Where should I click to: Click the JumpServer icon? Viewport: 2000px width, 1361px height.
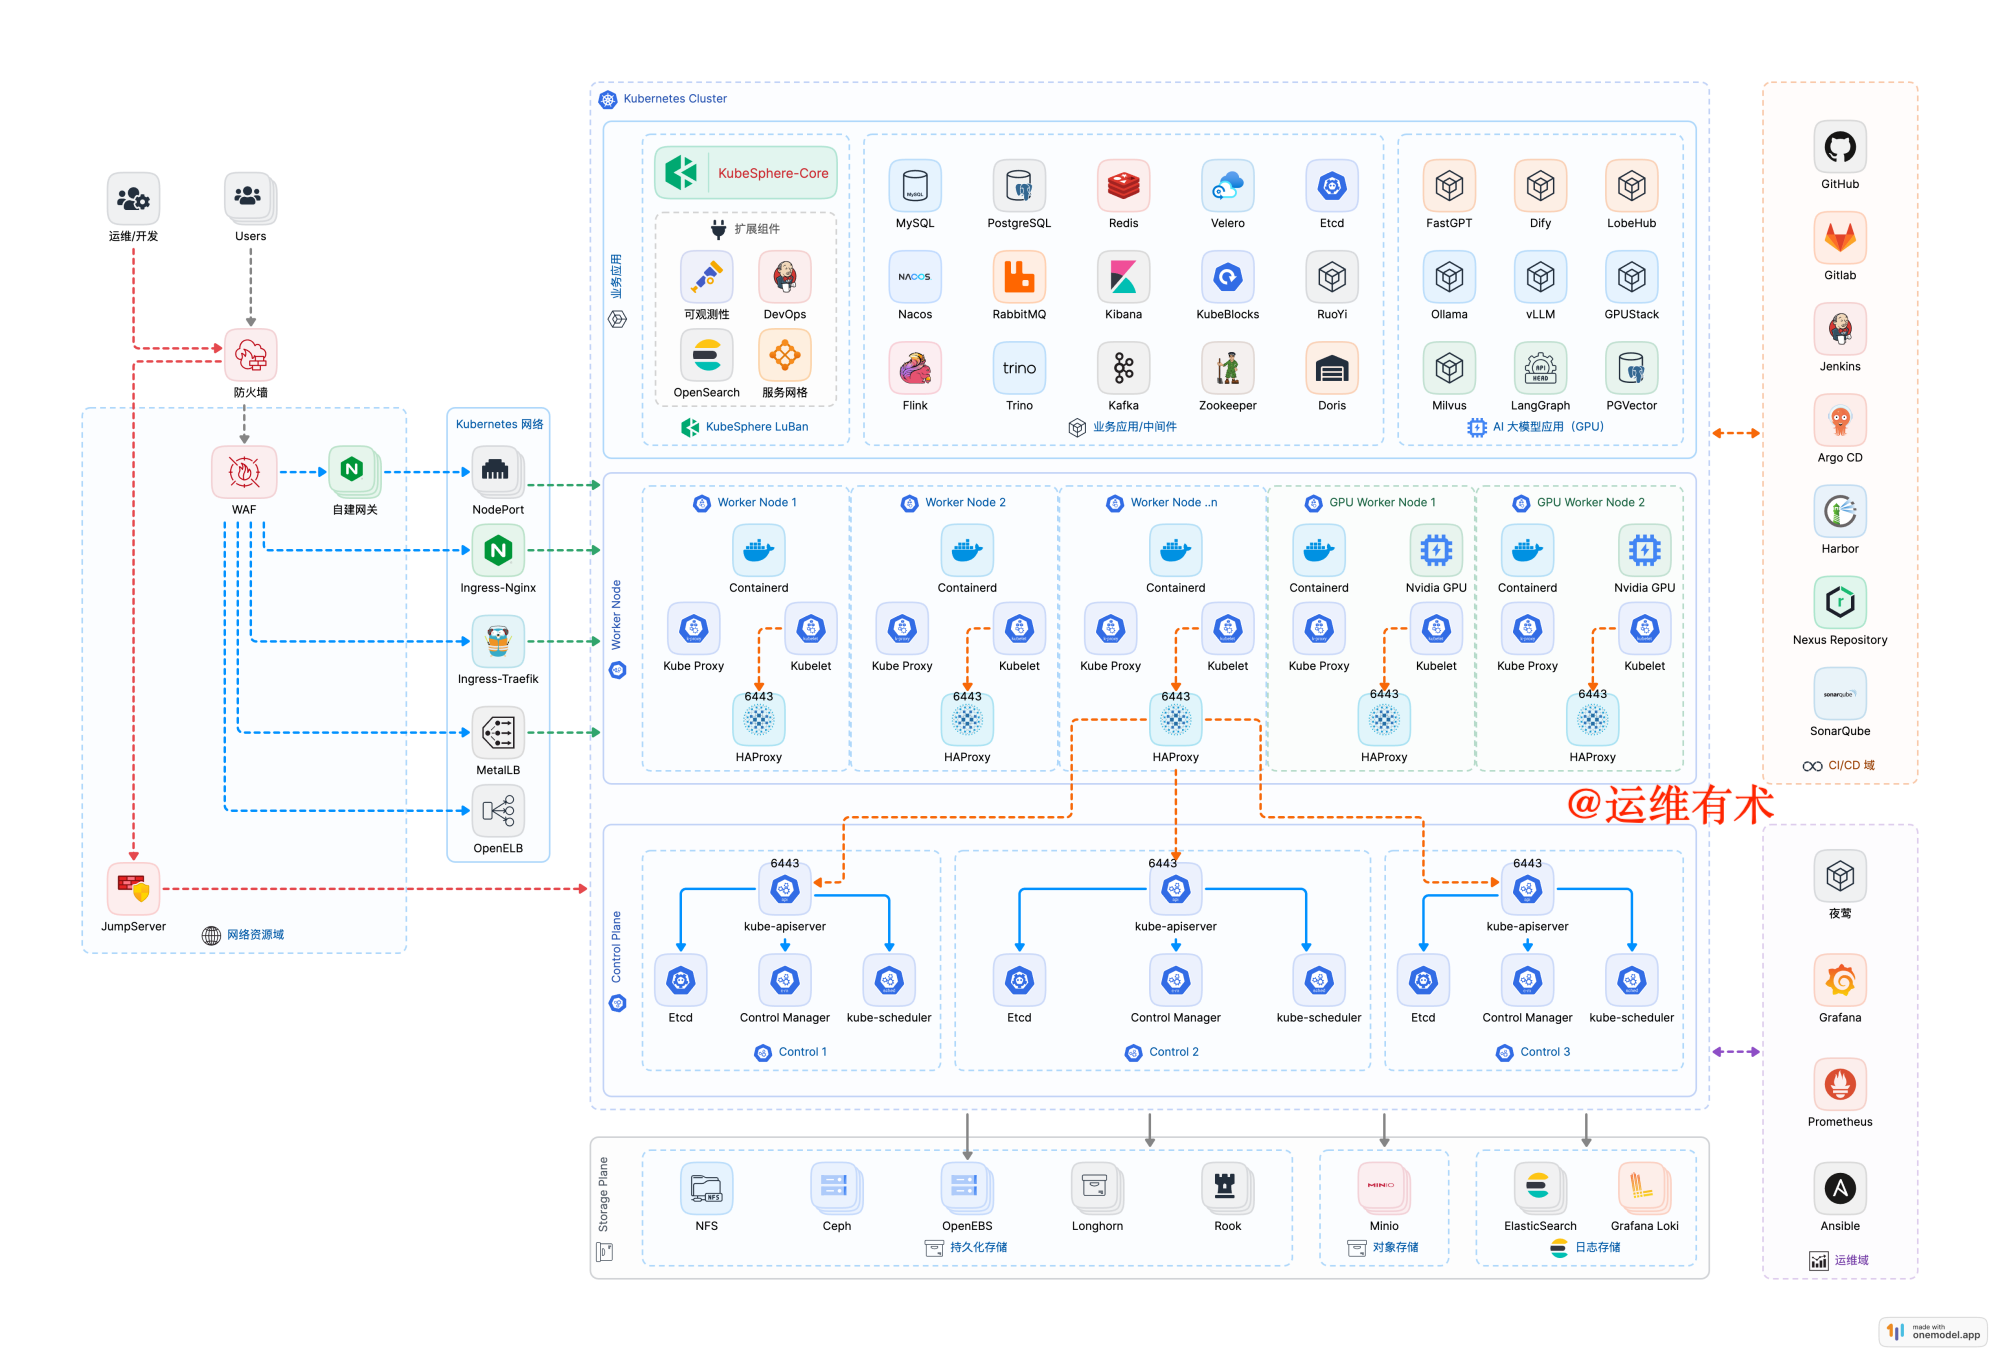pos(133,889)
